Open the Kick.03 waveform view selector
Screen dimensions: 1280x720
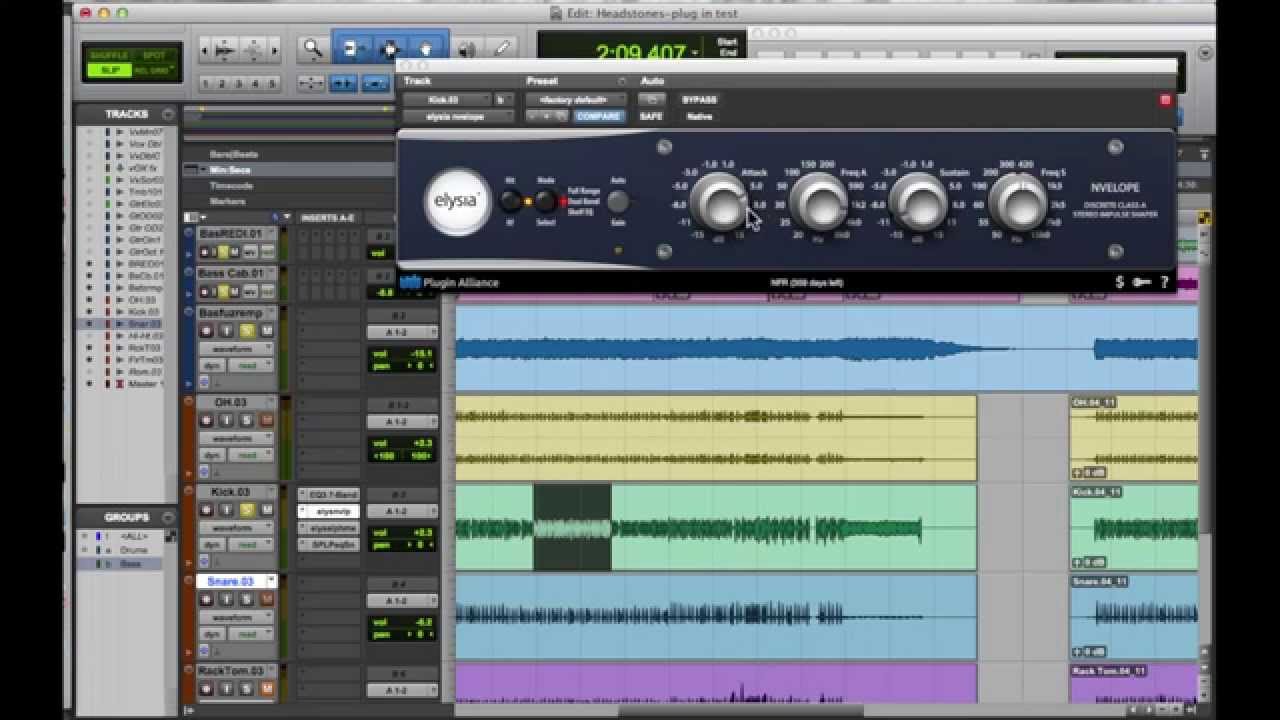tap(236, 527)
